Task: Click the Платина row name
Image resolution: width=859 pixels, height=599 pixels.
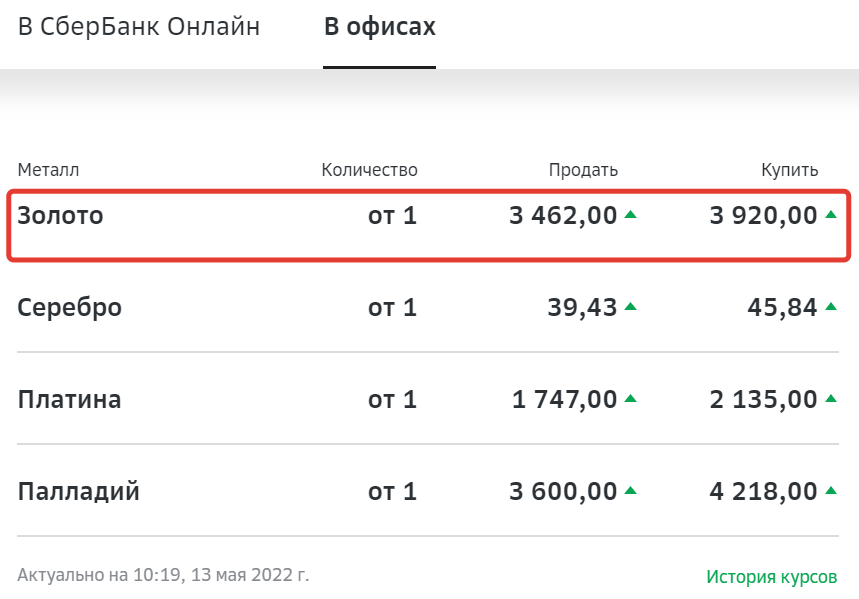Action: click(x=70, y=400)
